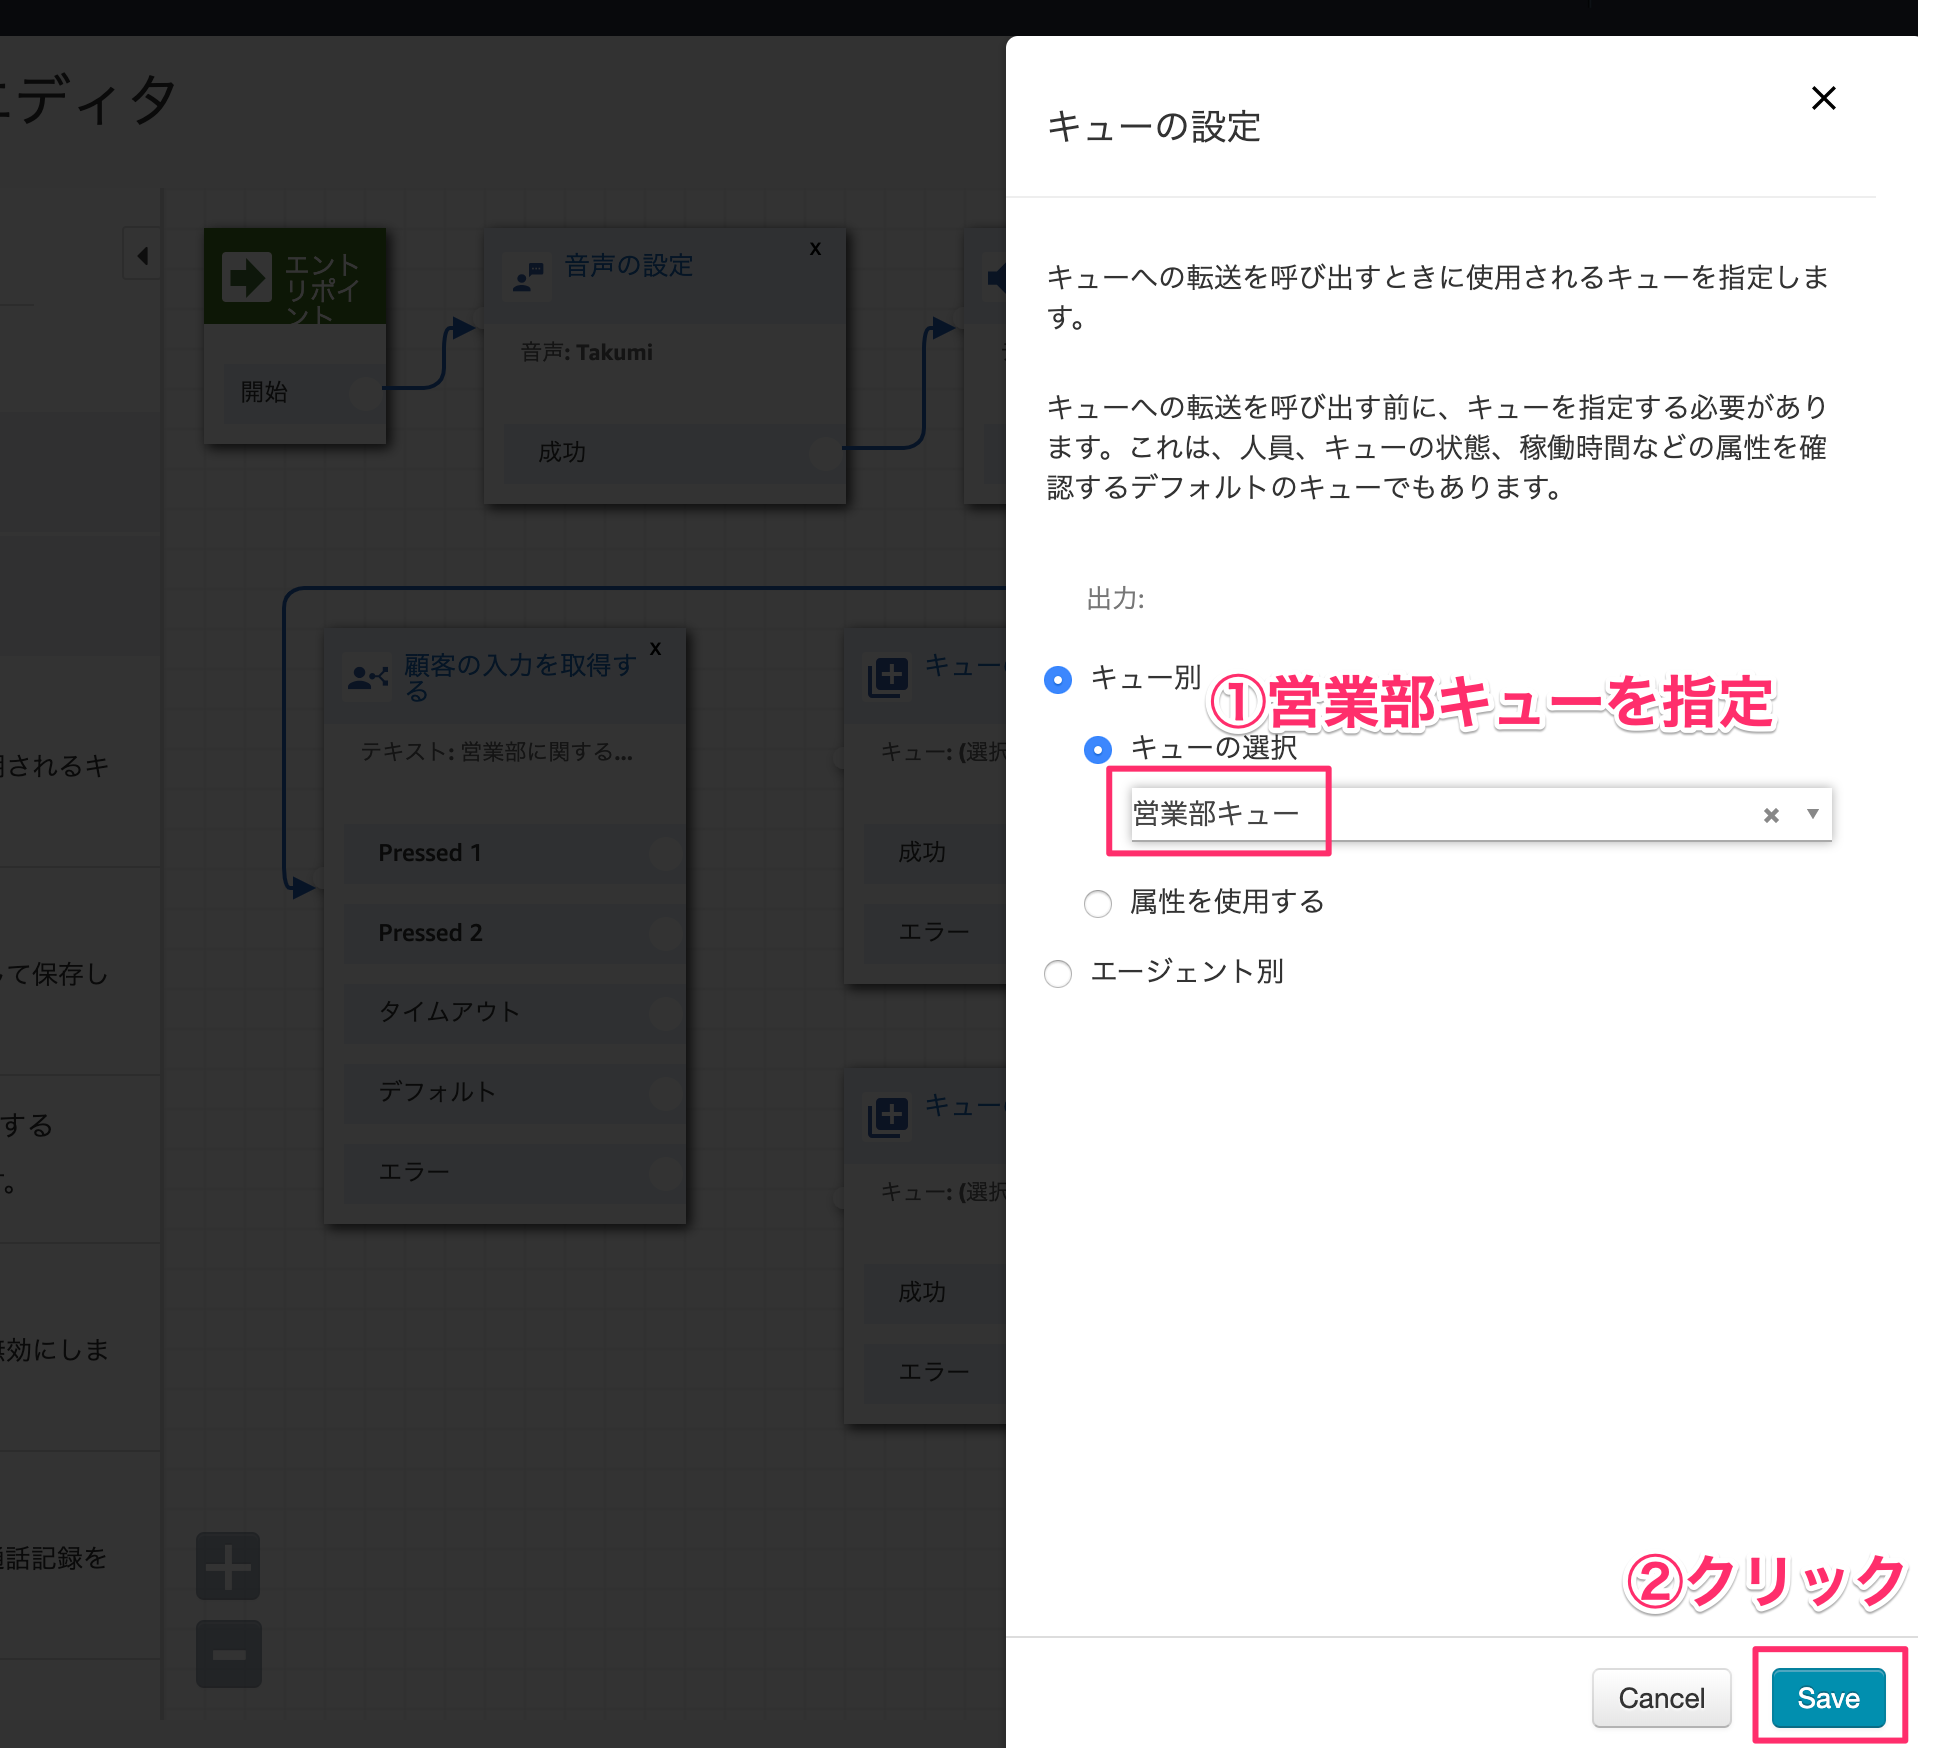Select the エージェント別 radio option
Viewport: 1934px width, 1748px height.
(1058, 973)
